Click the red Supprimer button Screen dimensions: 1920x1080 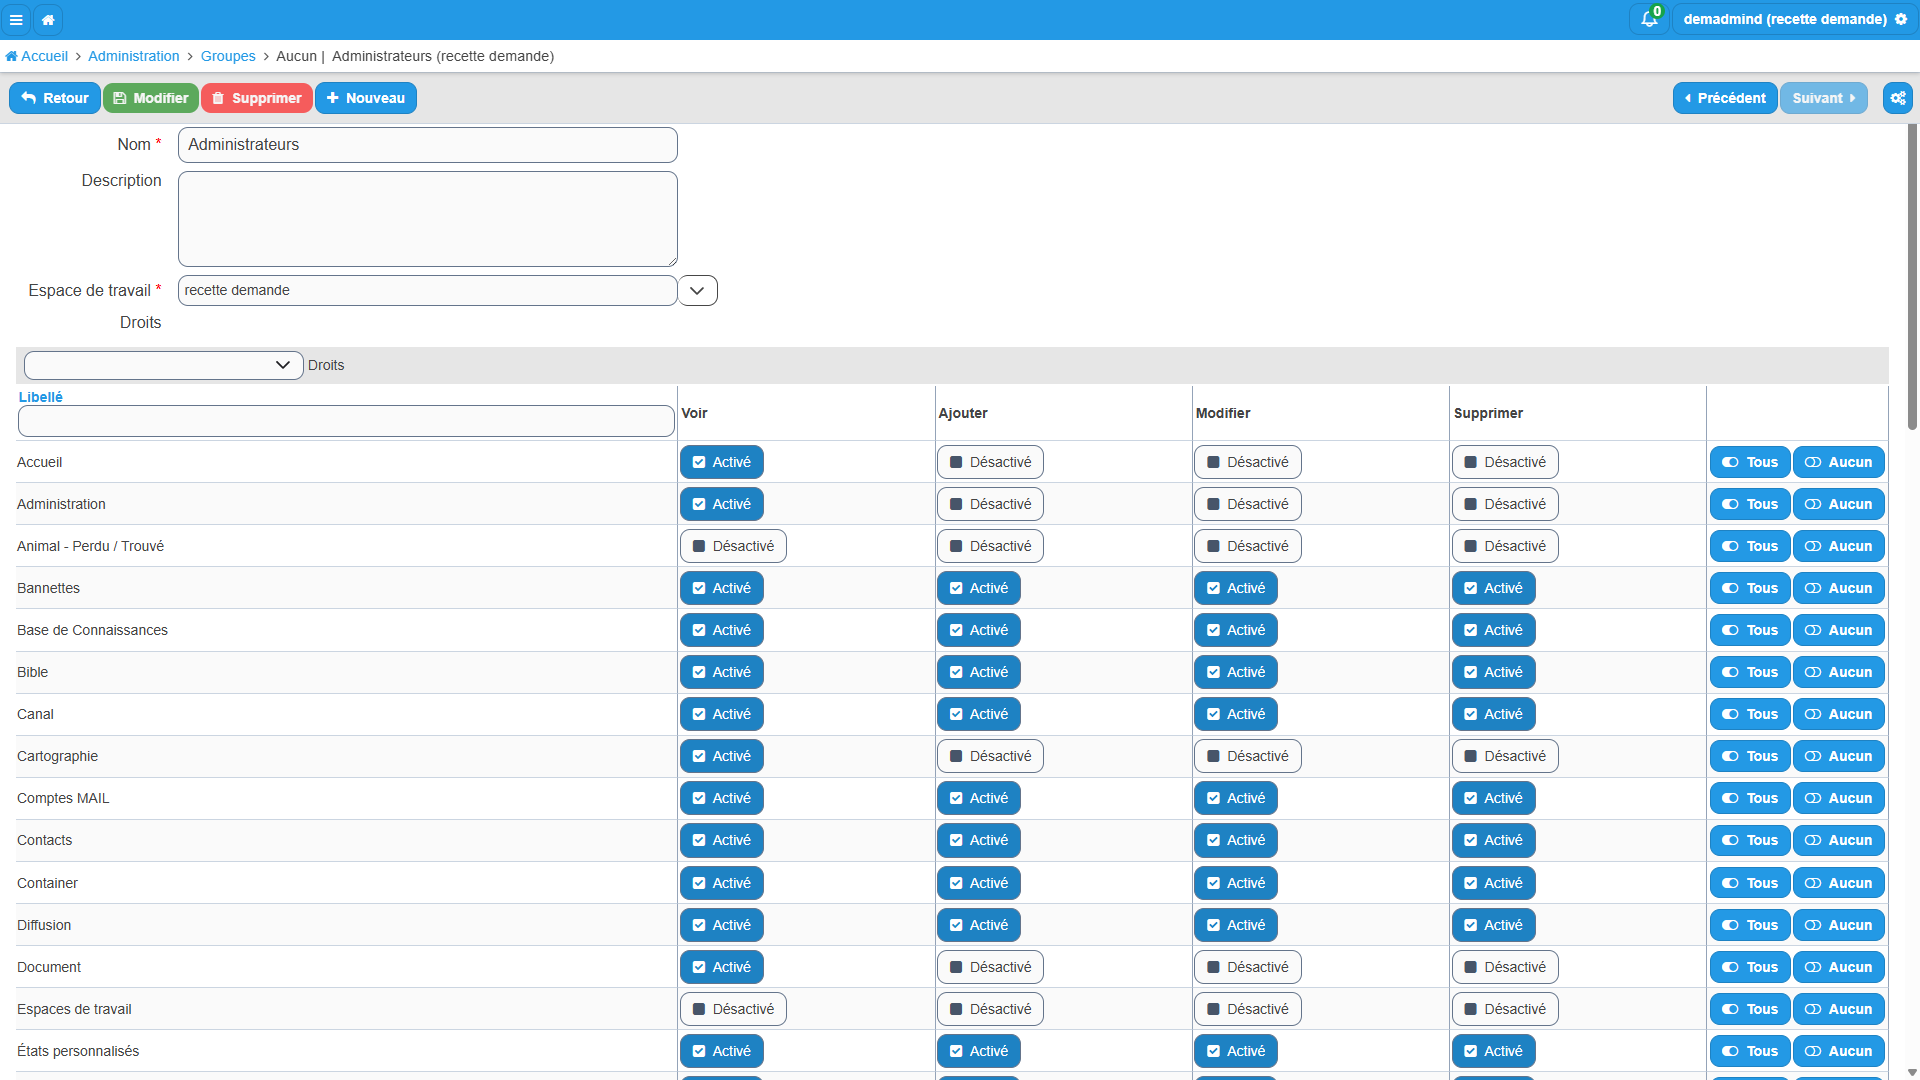(x=257, y=98)
